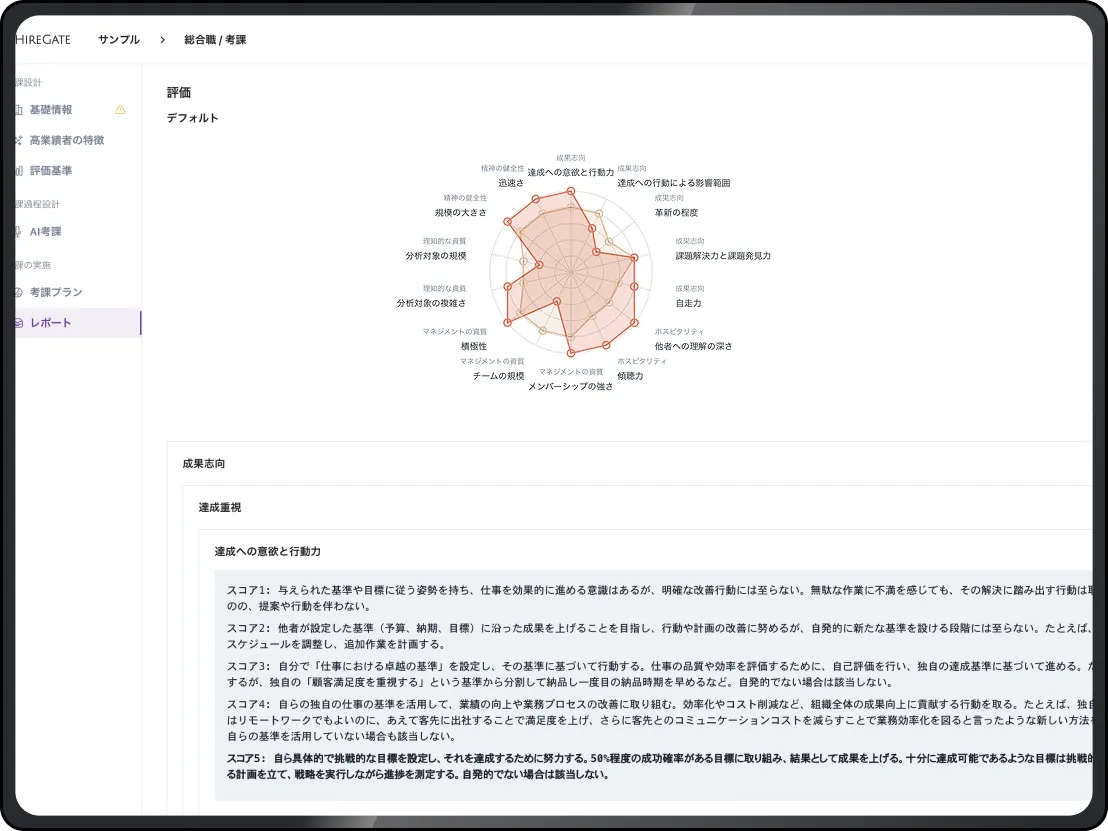Click the 成果志向 section header
1108x831 pixels.
pyautogui.click(x=205, y=463)
